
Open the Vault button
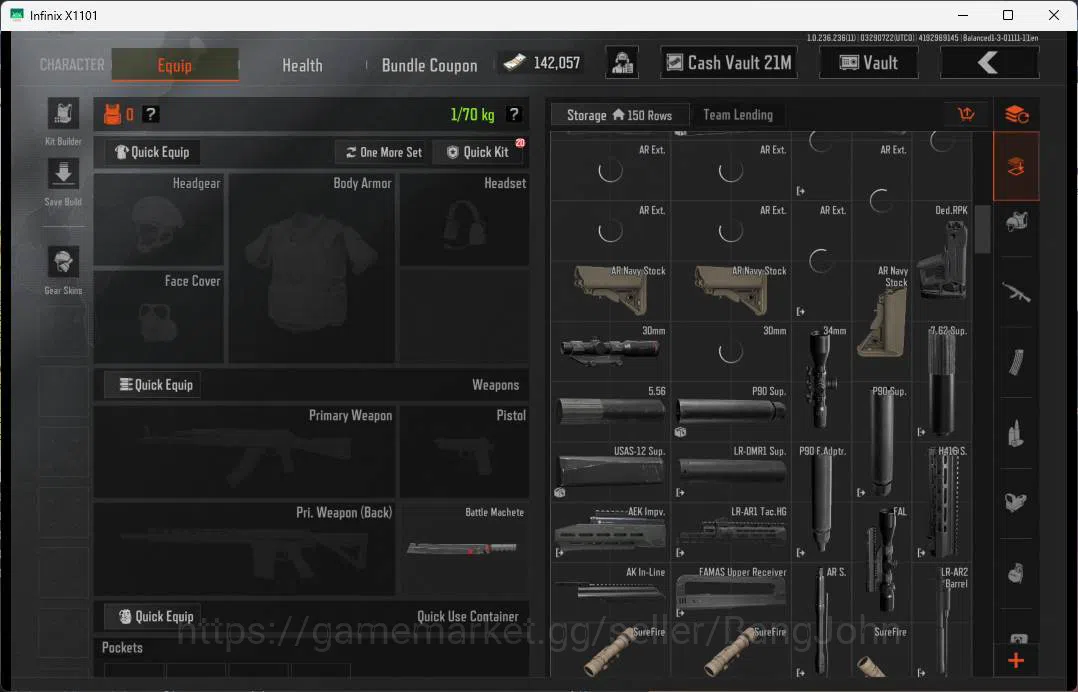tap(869, 63)
